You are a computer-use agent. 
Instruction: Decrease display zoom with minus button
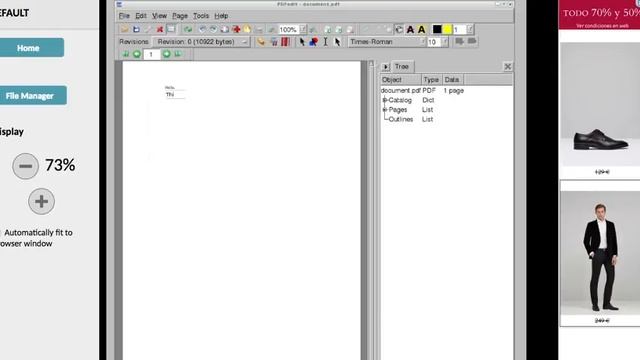pyautogui.click(x=25, y=166)
